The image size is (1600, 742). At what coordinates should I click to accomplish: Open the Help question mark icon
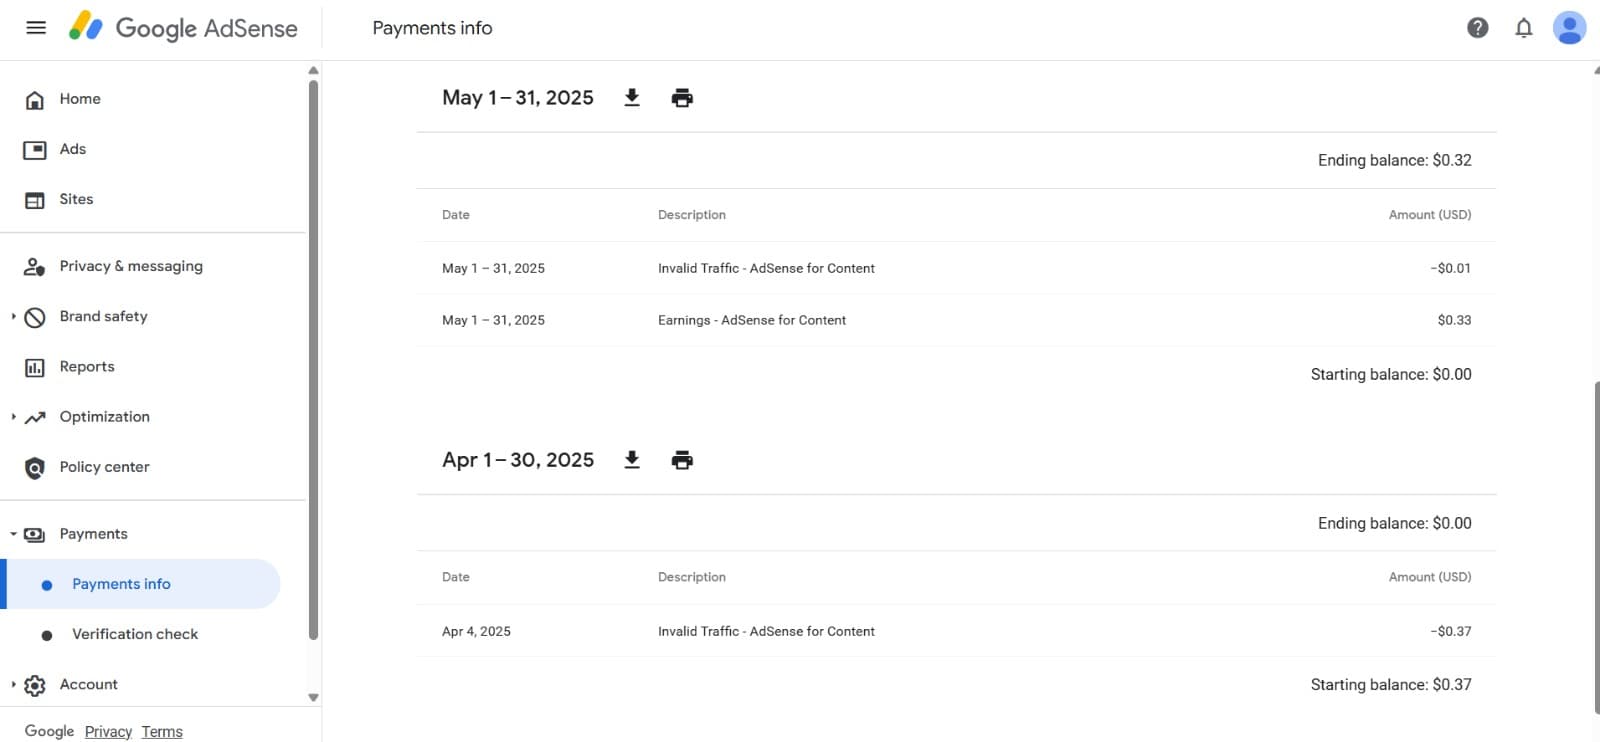[1477, 28]
